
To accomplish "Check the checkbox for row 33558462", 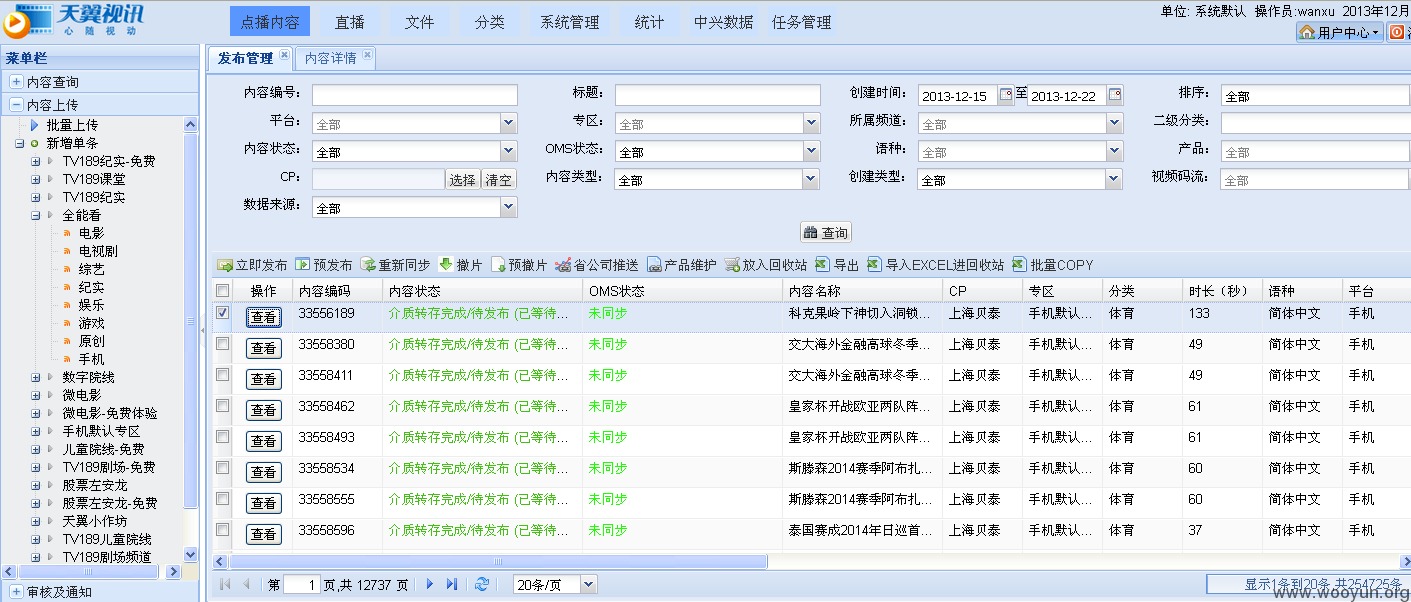I will tap(223, 406).
